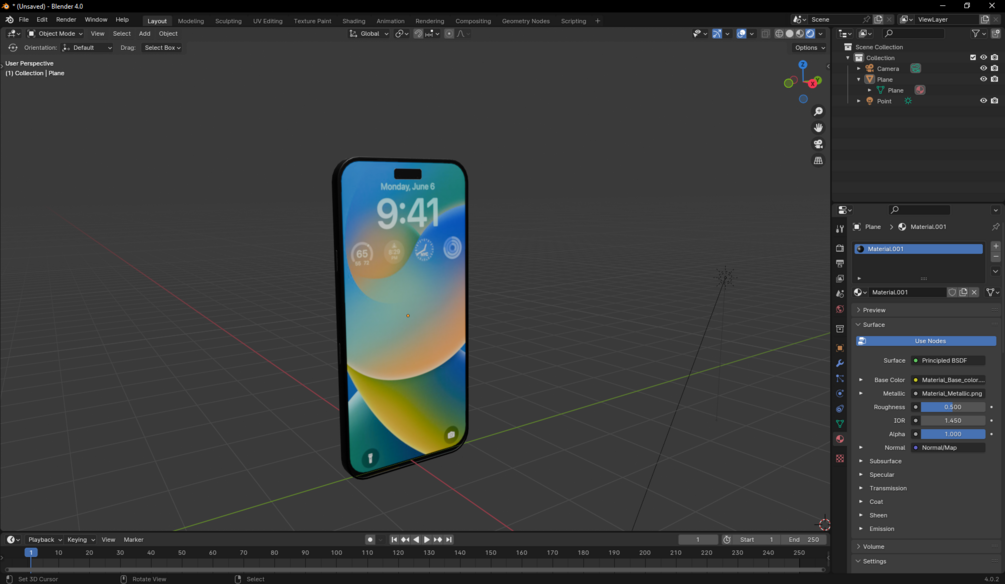1005x584 pixels.
Task: Open the View Layer properties tab
Action: pos(840,279)
